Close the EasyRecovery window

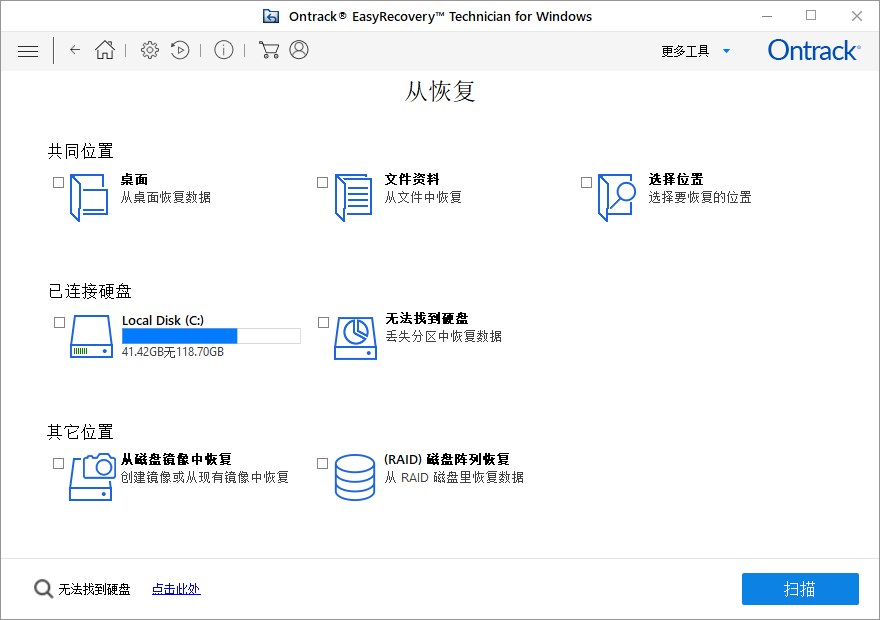pos(856,16)
